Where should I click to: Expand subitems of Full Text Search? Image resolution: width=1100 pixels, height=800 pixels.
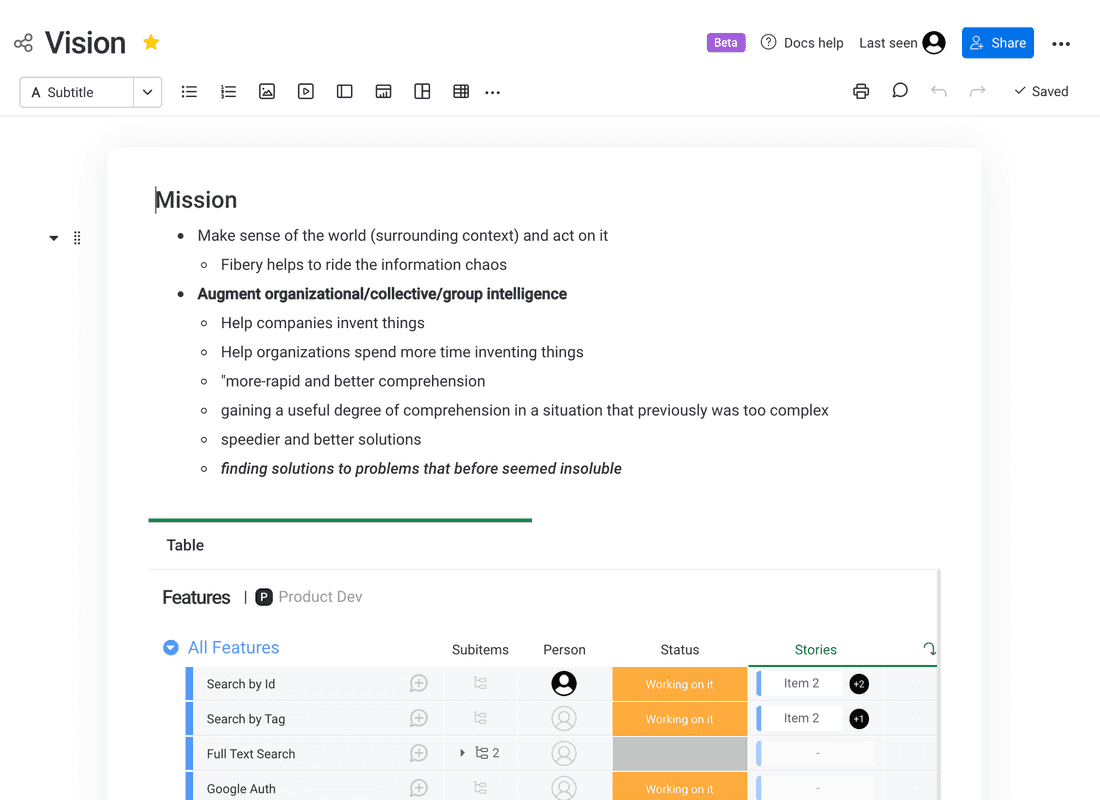(462, 753)
